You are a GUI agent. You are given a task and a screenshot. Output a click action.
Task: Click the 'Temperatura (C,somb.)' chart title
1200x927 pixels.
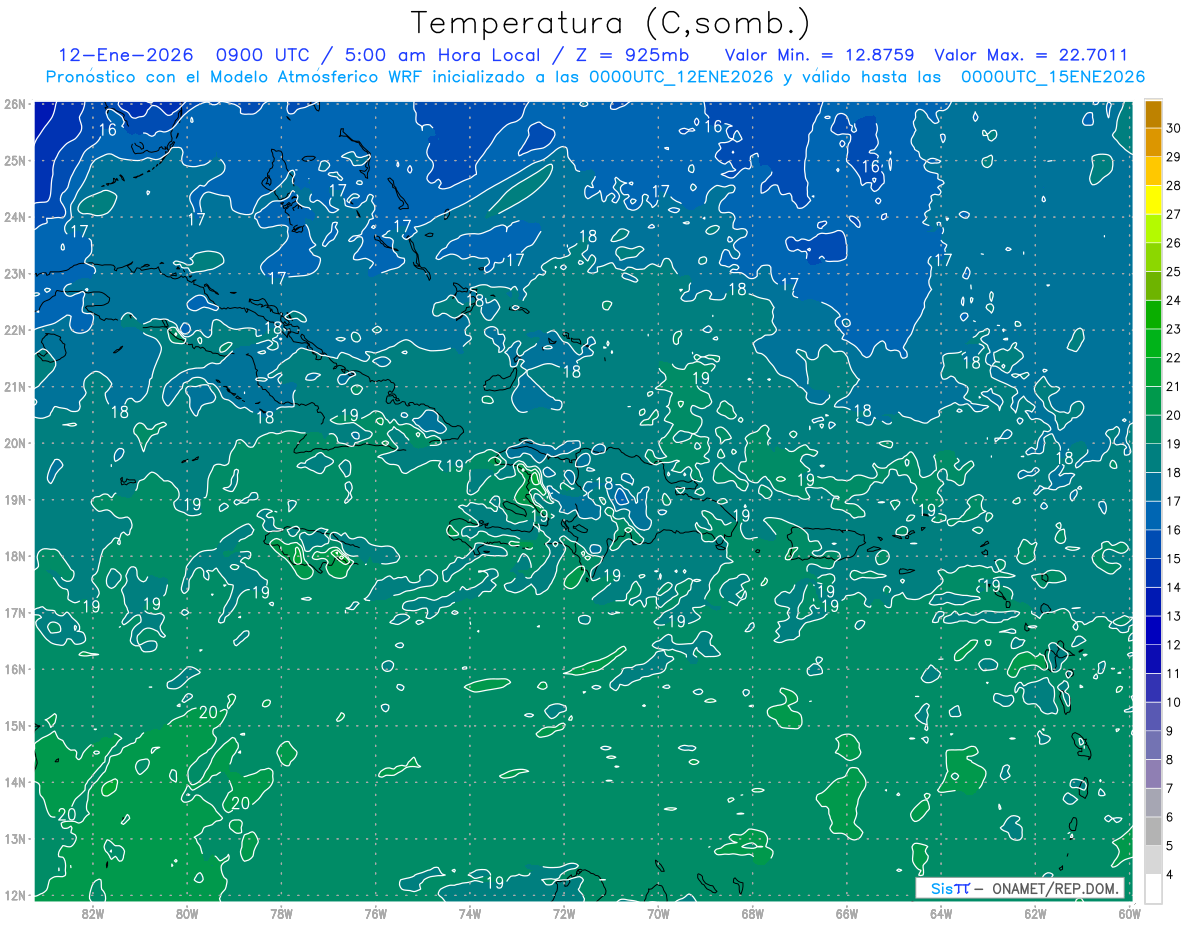[611, 23]
